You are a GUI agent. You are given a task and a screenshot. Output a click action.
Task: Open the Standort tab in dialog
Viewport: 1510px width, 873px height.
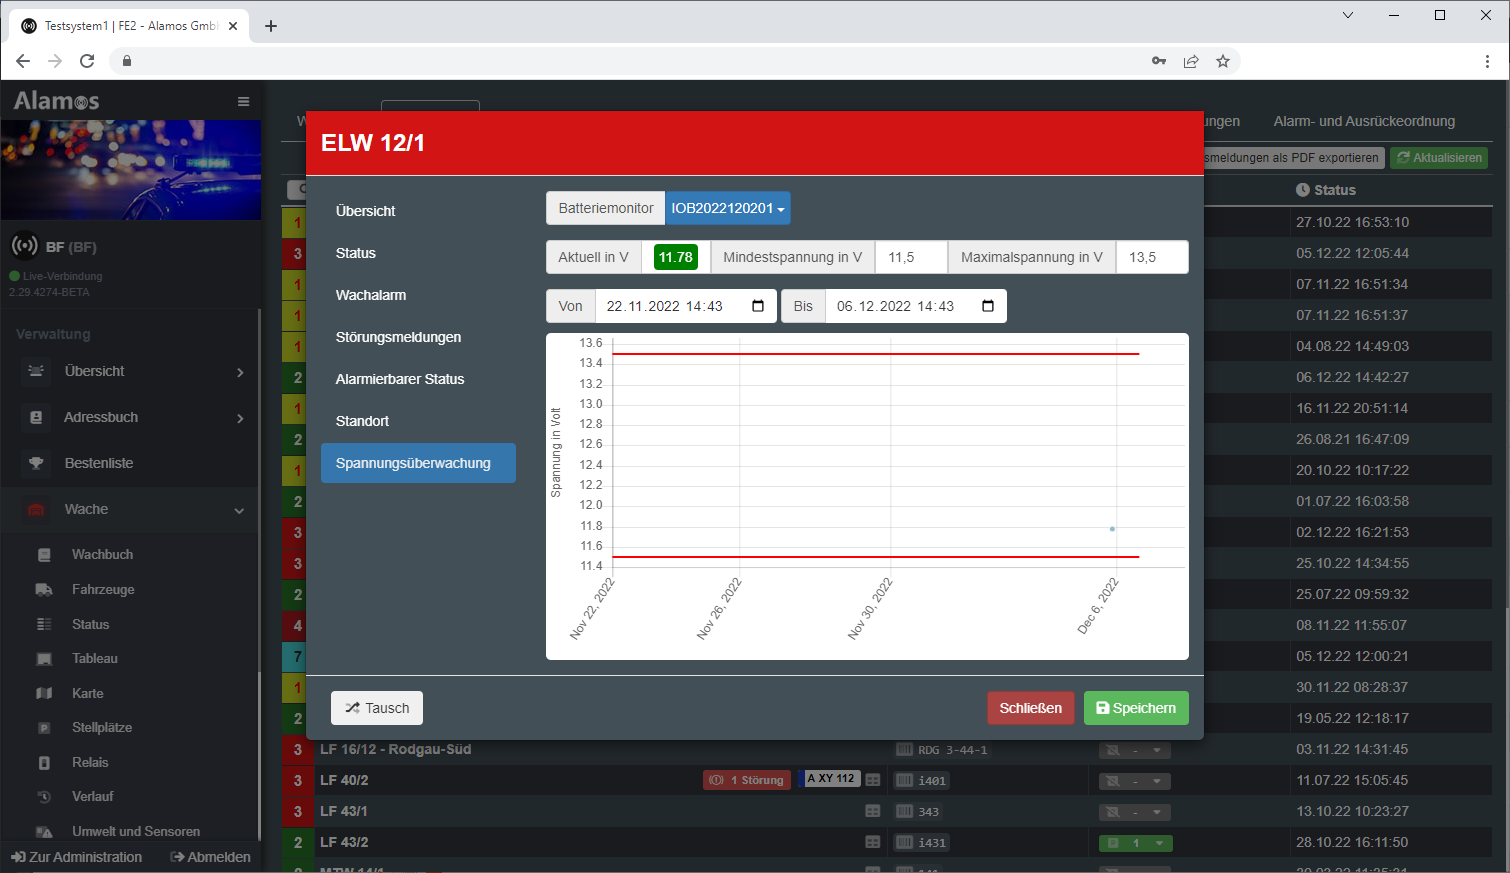(x=362, y=421)
